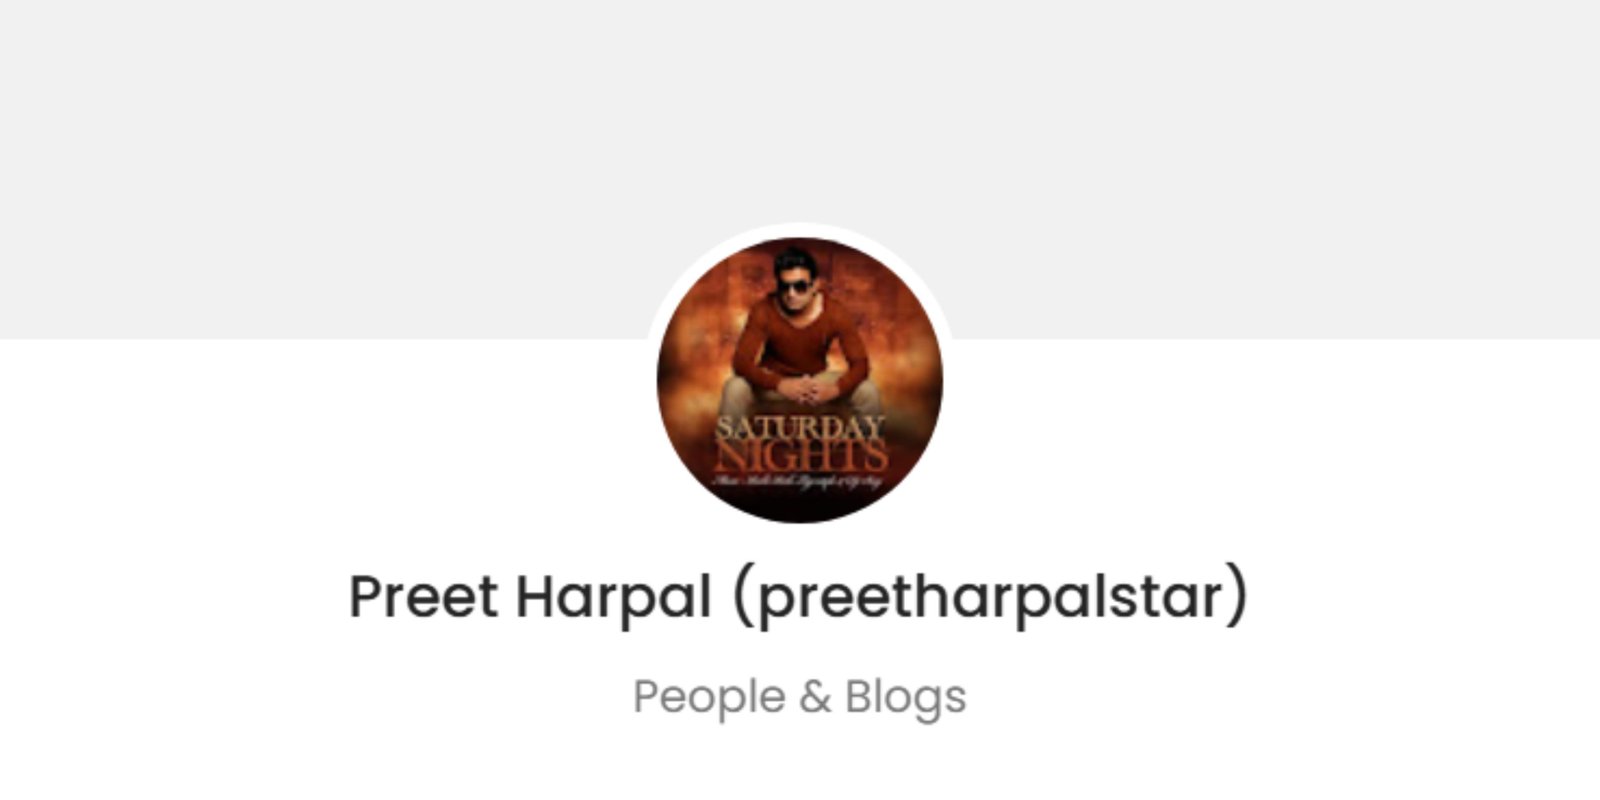Viewport: 1600px width, 800px height.
Task: Open the People & Blogs category link
Action: [x=800, y=697]
